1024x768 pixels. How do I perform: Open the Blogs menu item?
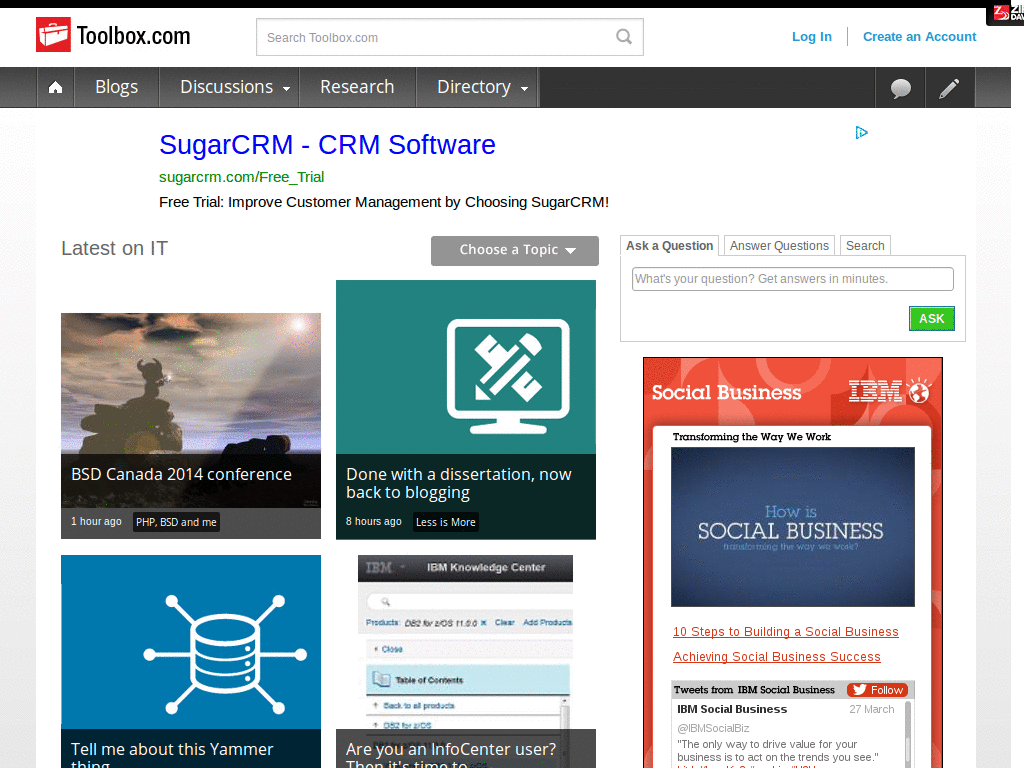tap(116, 87)
